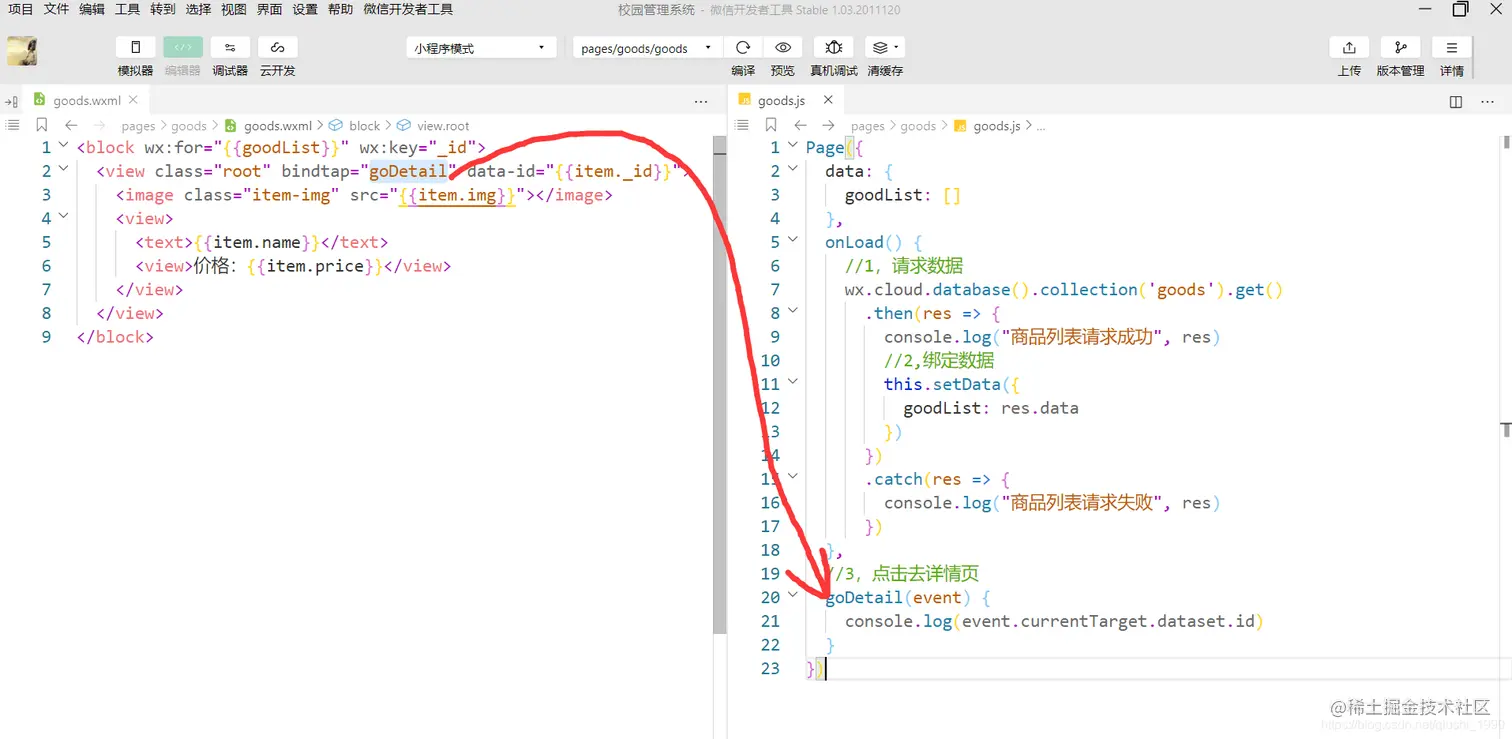The height and width of the screenshot is (739, 1512).
Task: Open the 微信开发者工具 menu
Action: 408,9
